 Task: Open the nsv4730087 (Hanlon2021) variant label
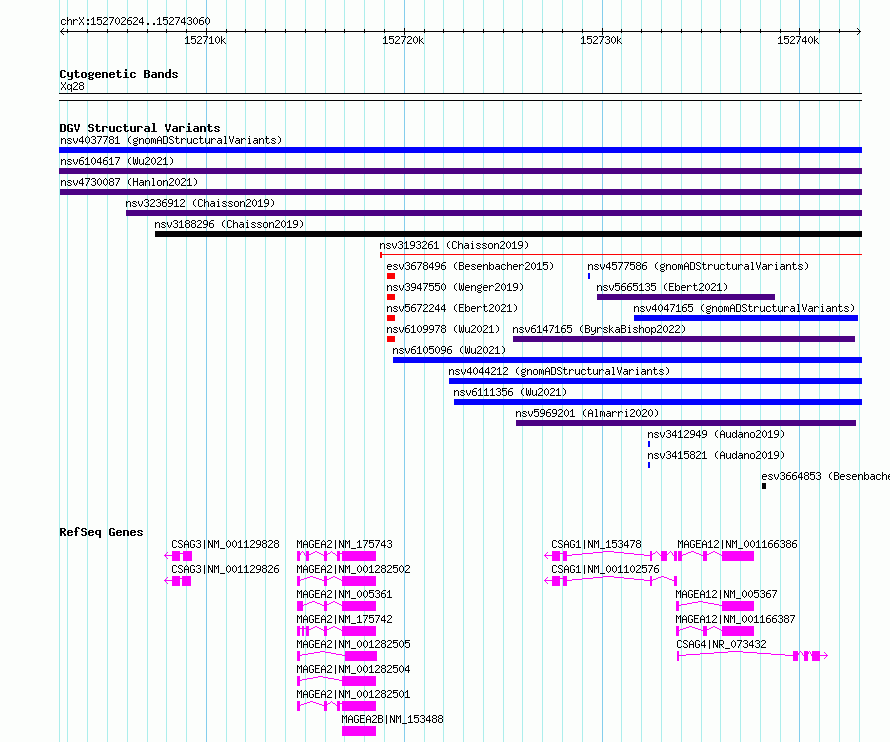coord(129,182)
